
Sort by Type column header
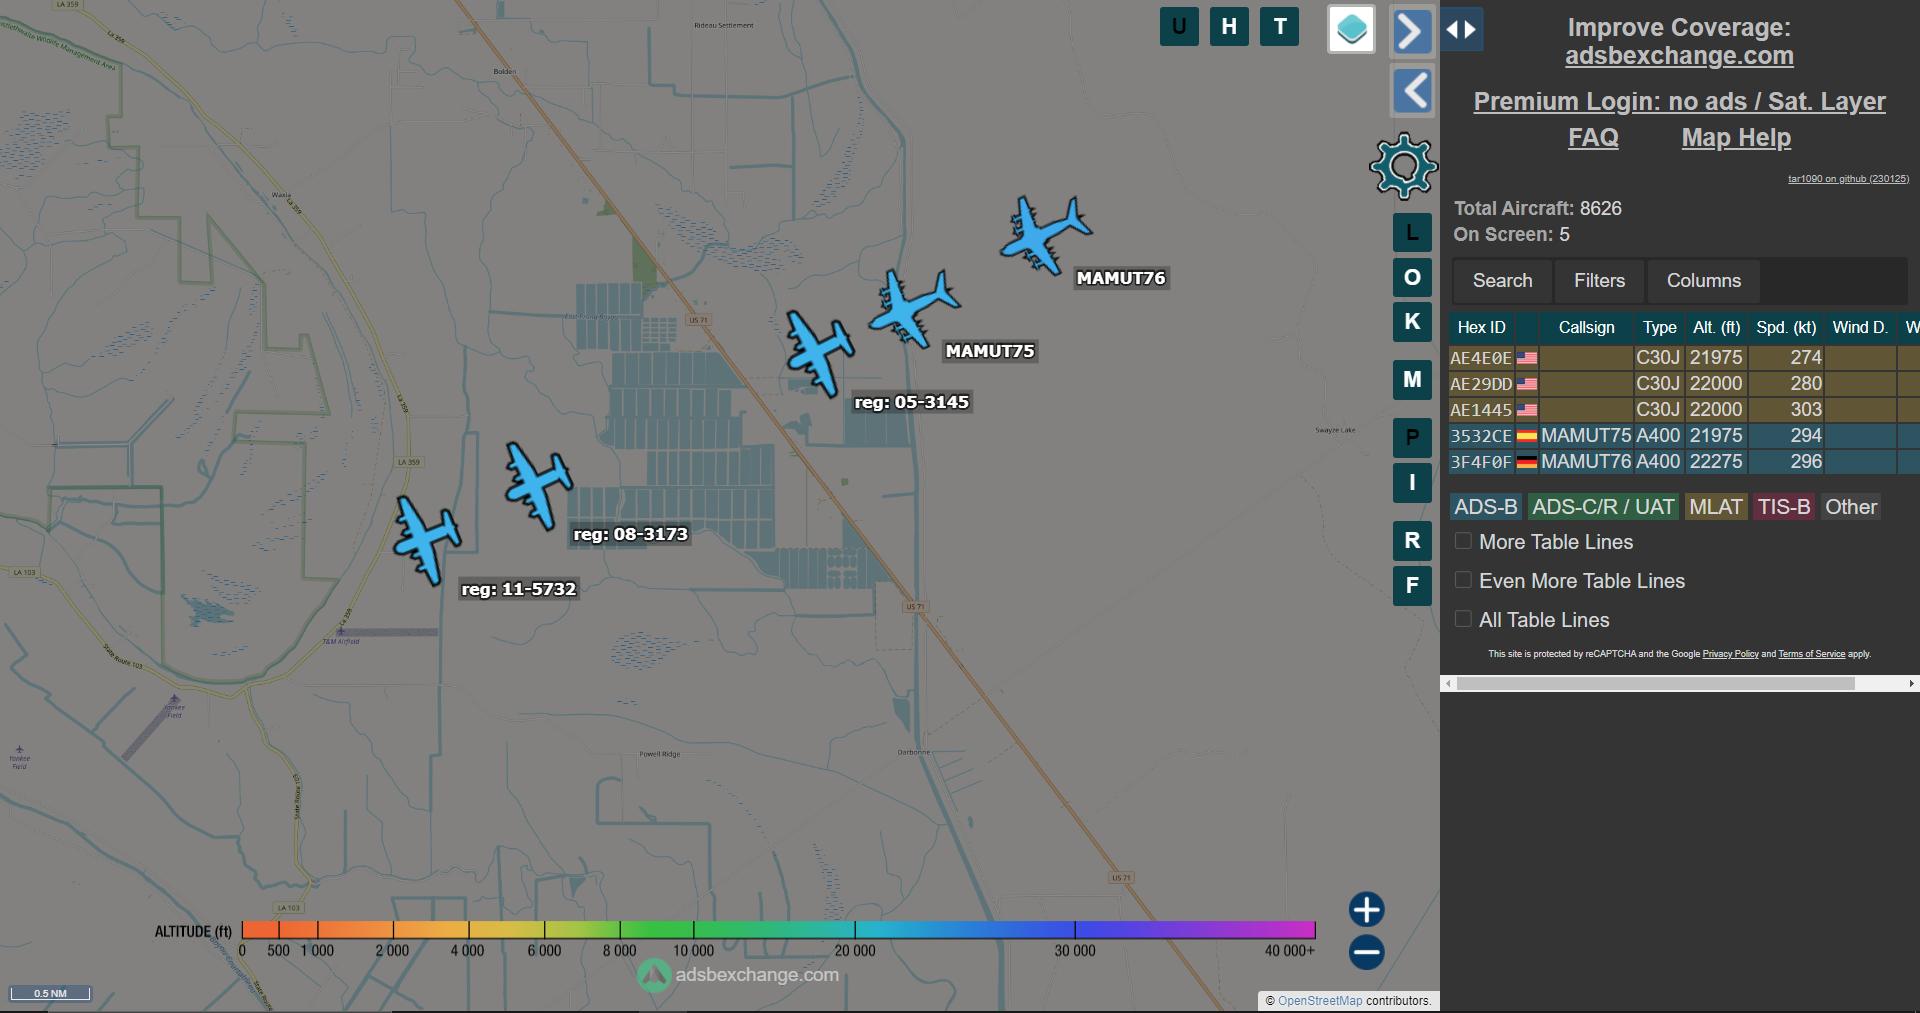(x=1659, y=327)
